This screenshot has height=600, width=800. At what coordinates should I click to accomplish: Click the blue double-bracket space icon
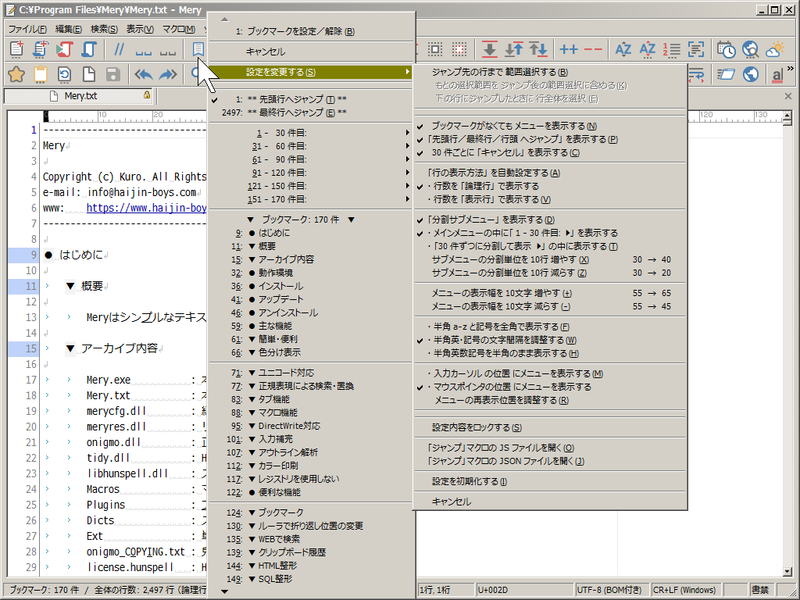(x=143, y=52)
